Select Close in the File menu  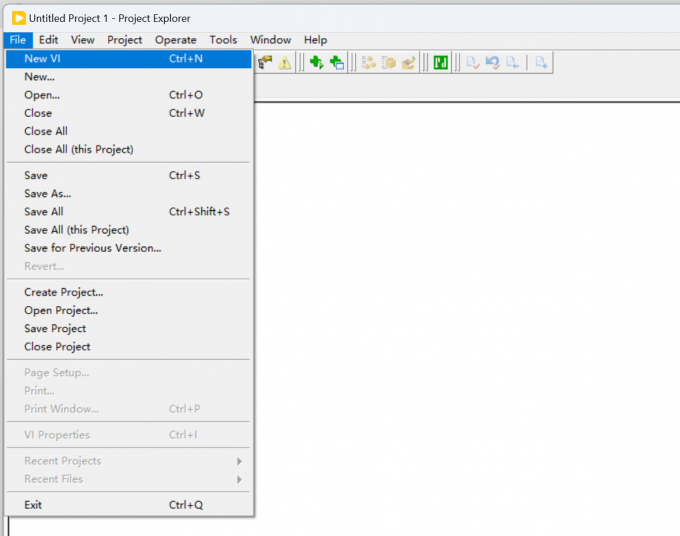point(128,113)
